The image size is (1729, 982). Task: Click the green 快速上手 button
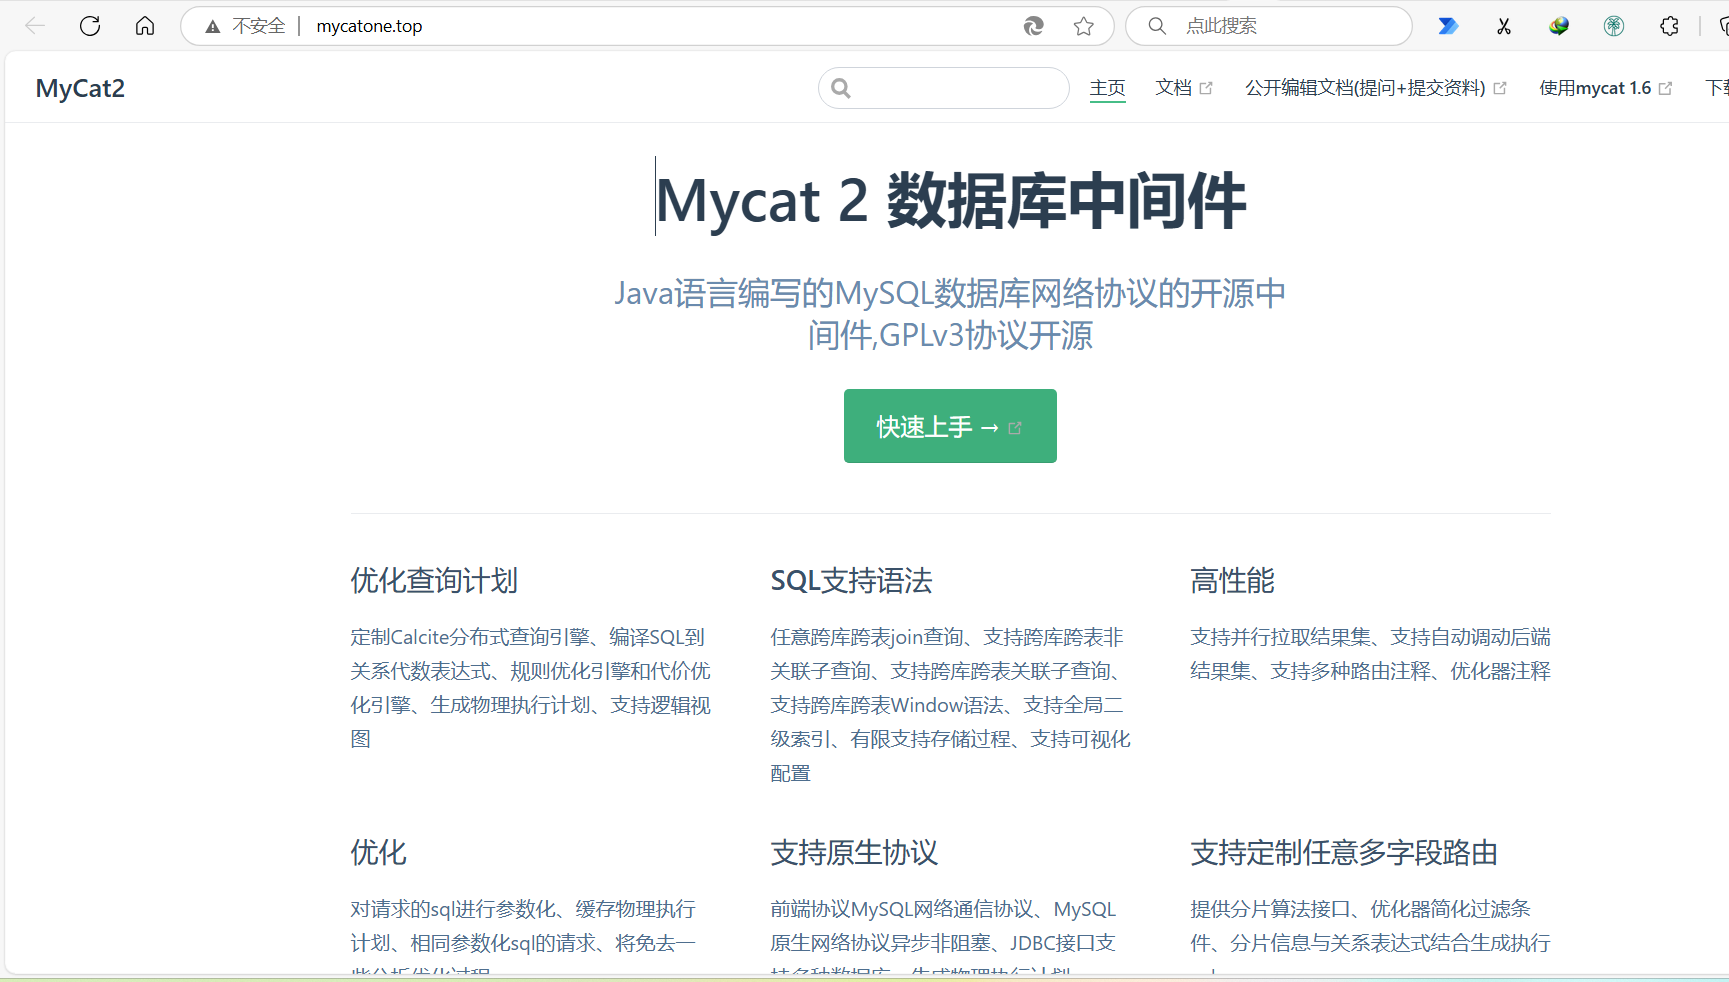tap(950, 426)
